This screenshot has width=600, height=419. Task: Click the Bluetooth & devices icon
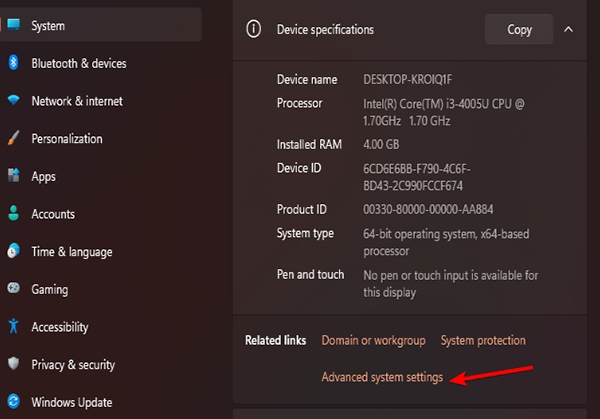pos(13,63)
